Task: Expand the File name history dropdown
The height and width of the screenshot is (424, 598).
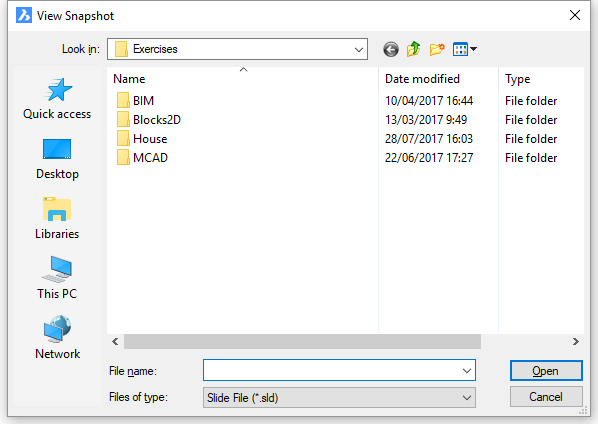Action: click(466, 370)
